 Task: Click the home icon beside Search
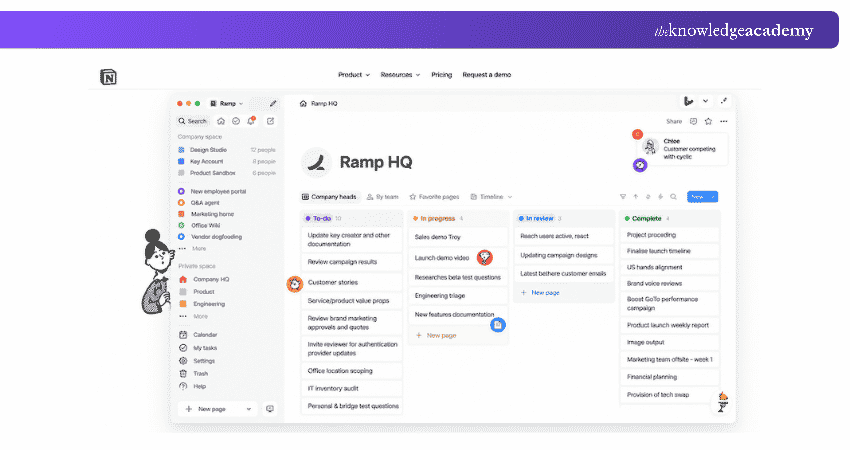(221, 121)
